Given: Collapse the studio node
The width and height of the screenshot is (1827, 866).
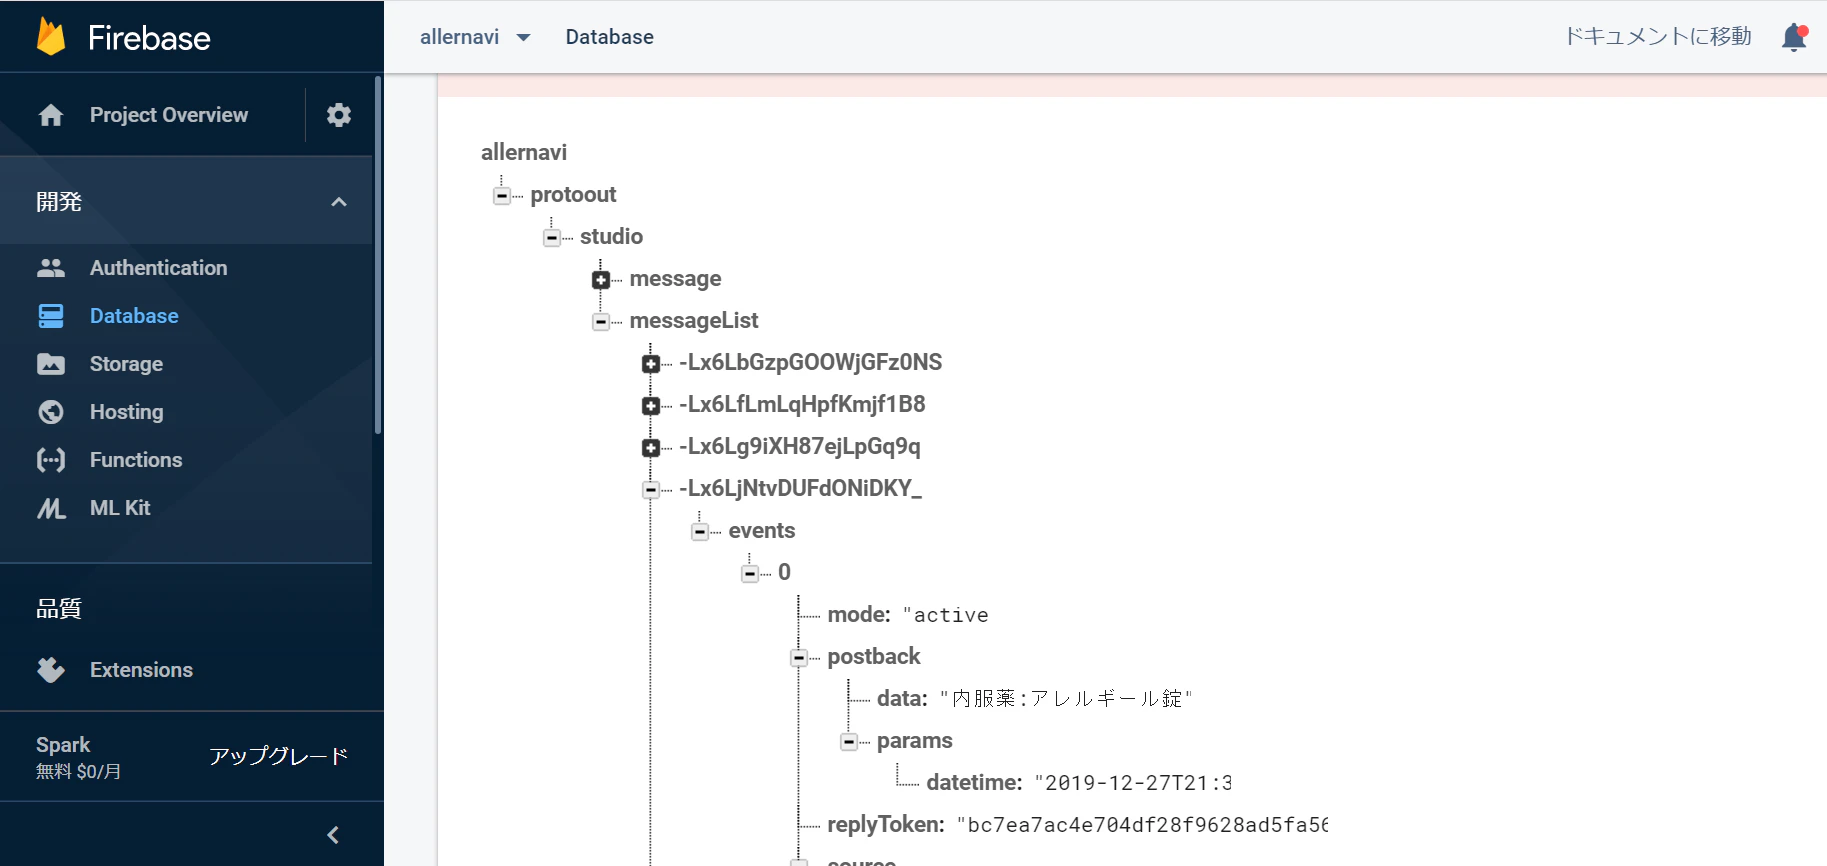Looking at the screenshot, I should coord(552,238).
